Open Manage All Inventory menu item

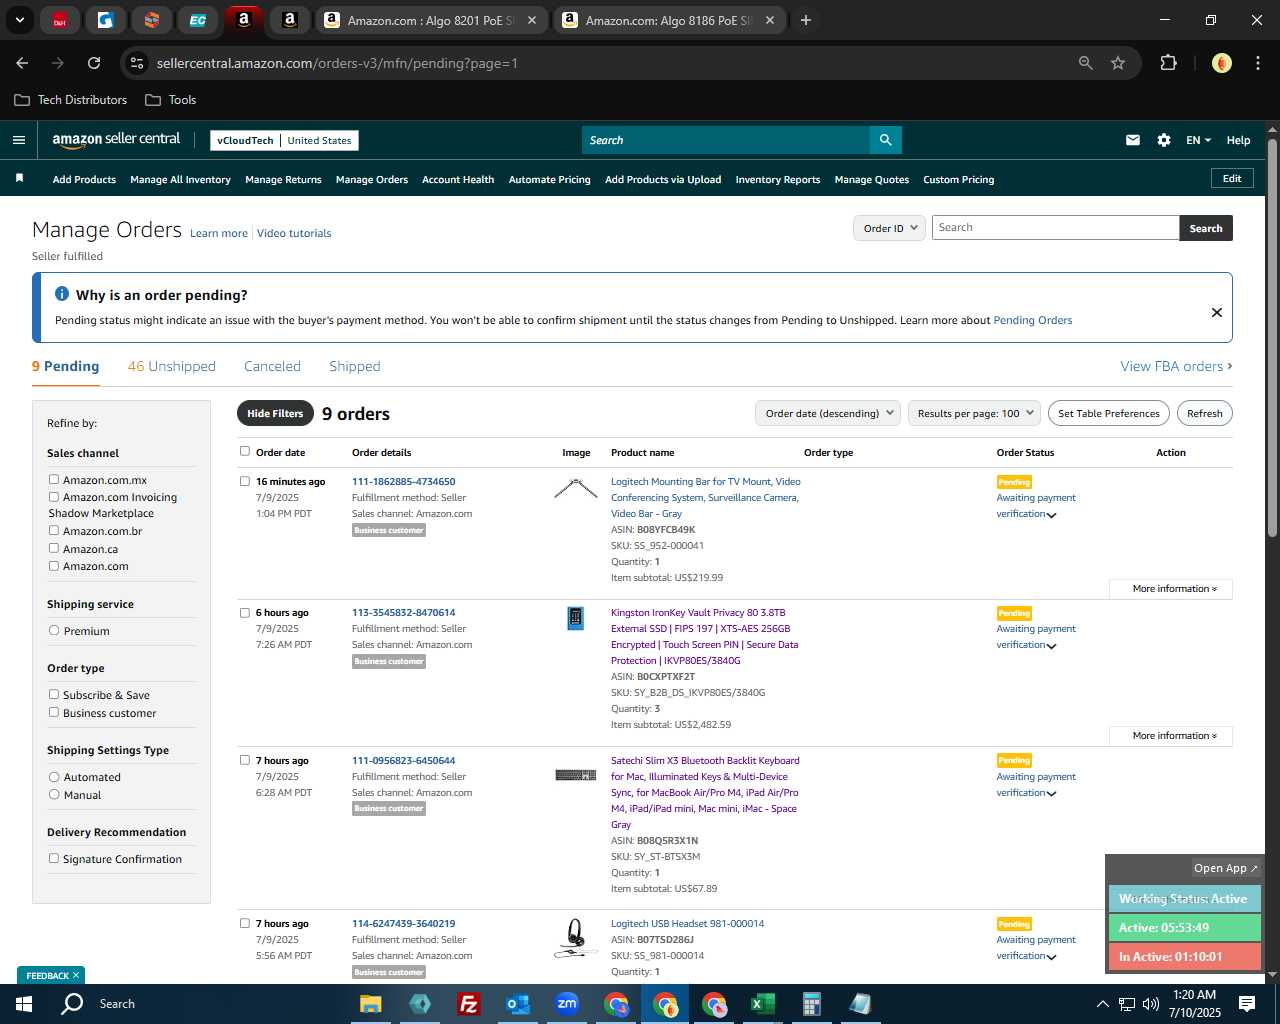point(180,180)
